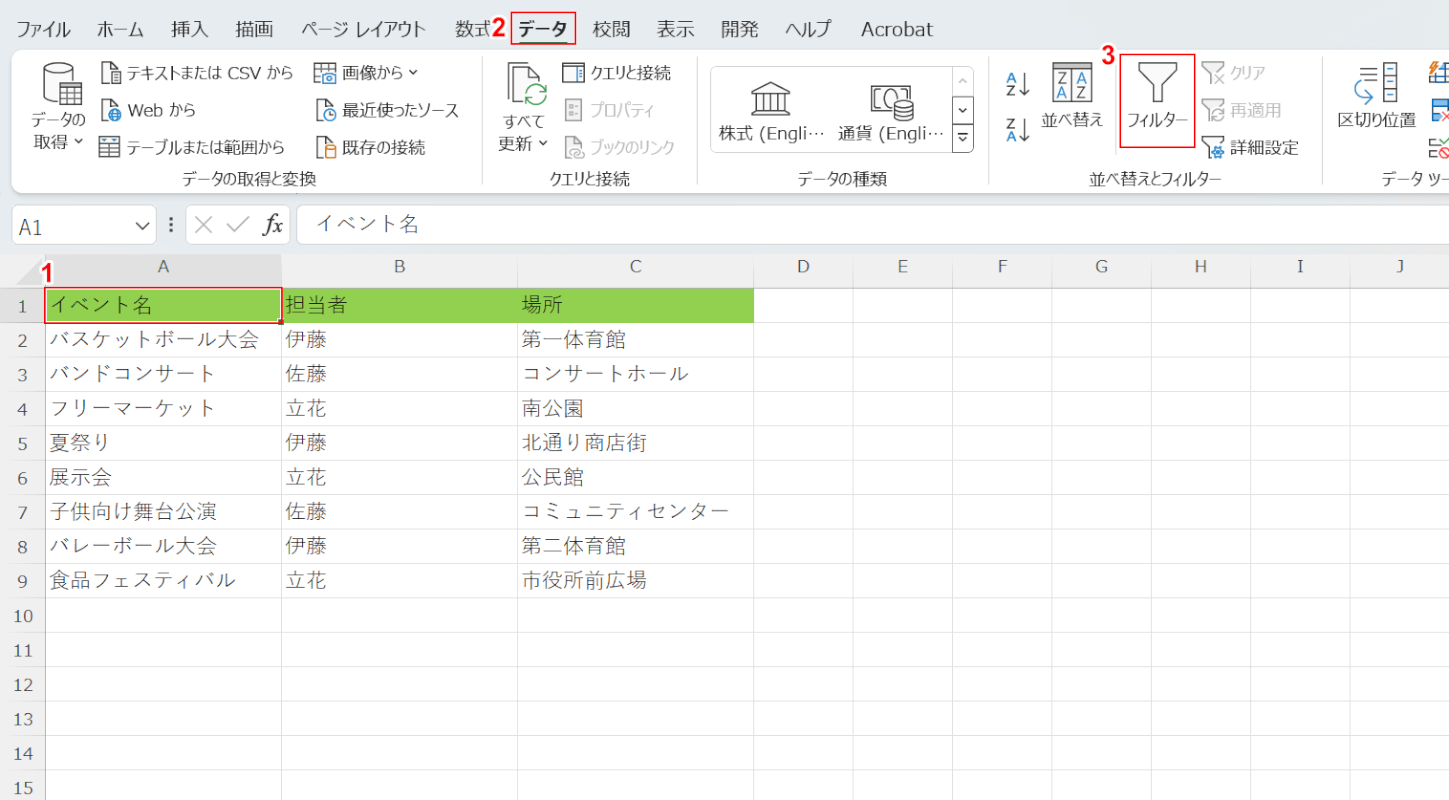Select cell コンサートホール
Screen dimensions: 1449x800
point(635,374)
